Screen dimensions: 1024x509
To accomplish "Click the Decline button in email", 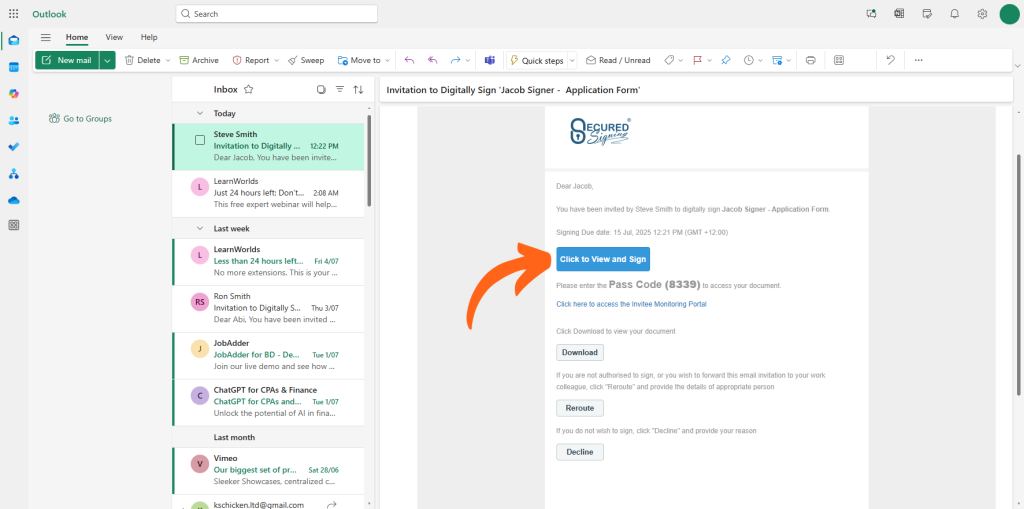I will (x=580, y=452).
